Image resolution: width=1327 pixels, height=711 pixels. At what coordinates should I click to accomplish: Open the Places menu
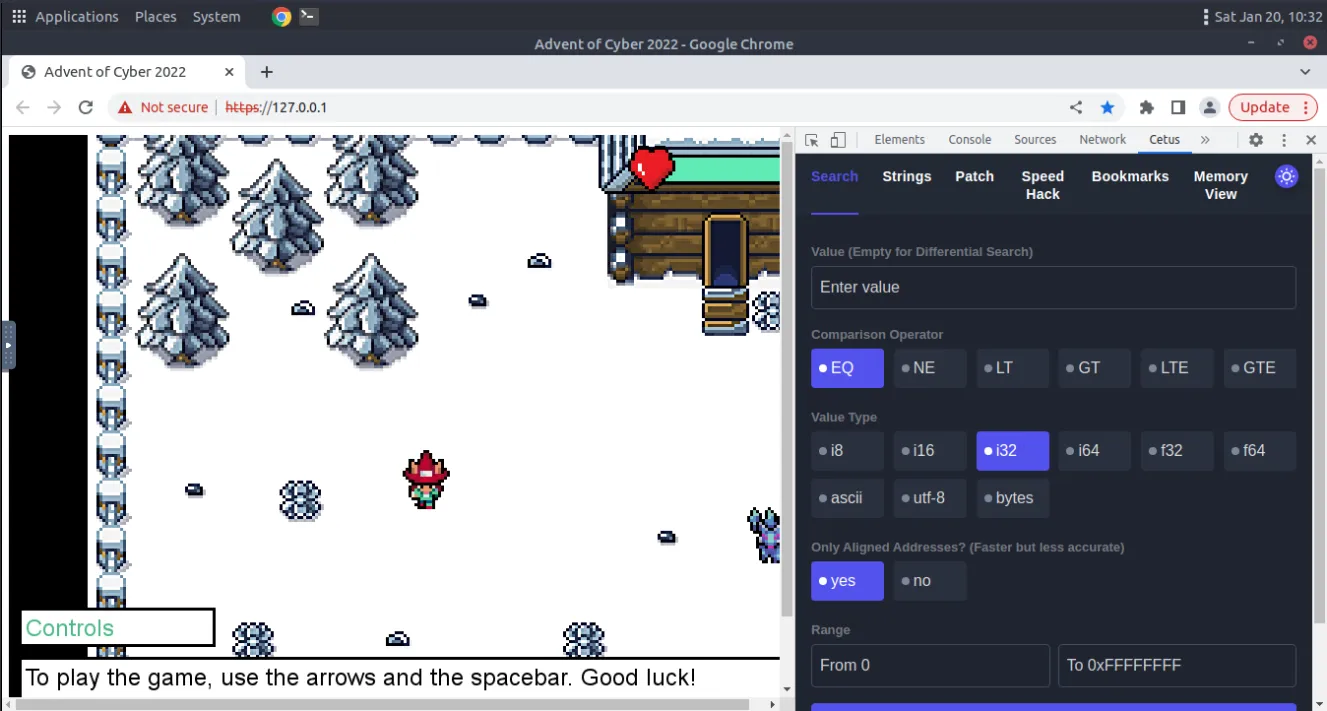click(156, 16)
